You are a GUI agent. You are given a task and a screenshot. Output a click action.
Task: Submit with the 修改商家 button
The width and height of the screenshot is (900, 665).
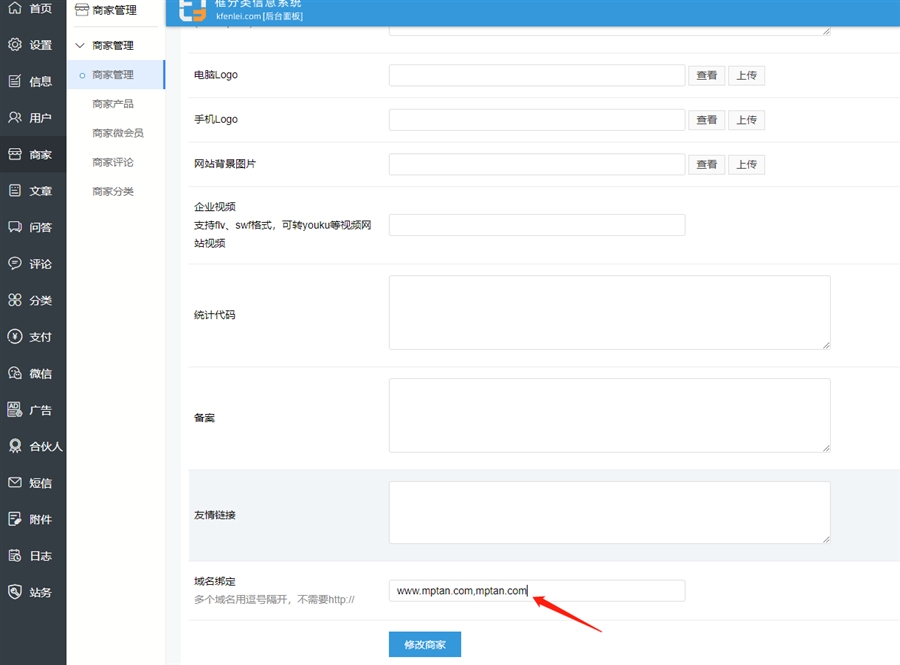click(x=424, y=645)
